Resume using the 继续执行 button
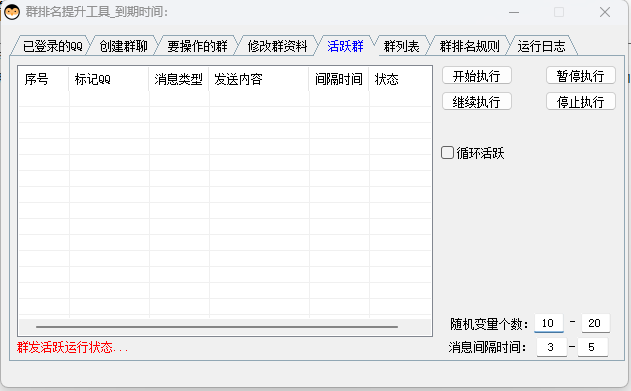Screen dimensions: 631x391 coord(476,101)
